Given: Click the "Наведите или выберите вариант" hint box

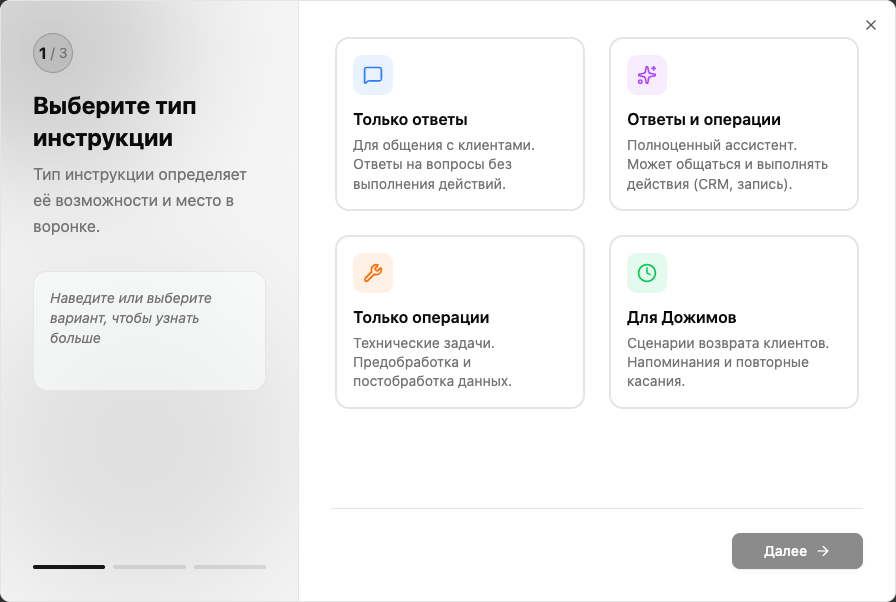Looking at the screenshot, I should point(149,330).
